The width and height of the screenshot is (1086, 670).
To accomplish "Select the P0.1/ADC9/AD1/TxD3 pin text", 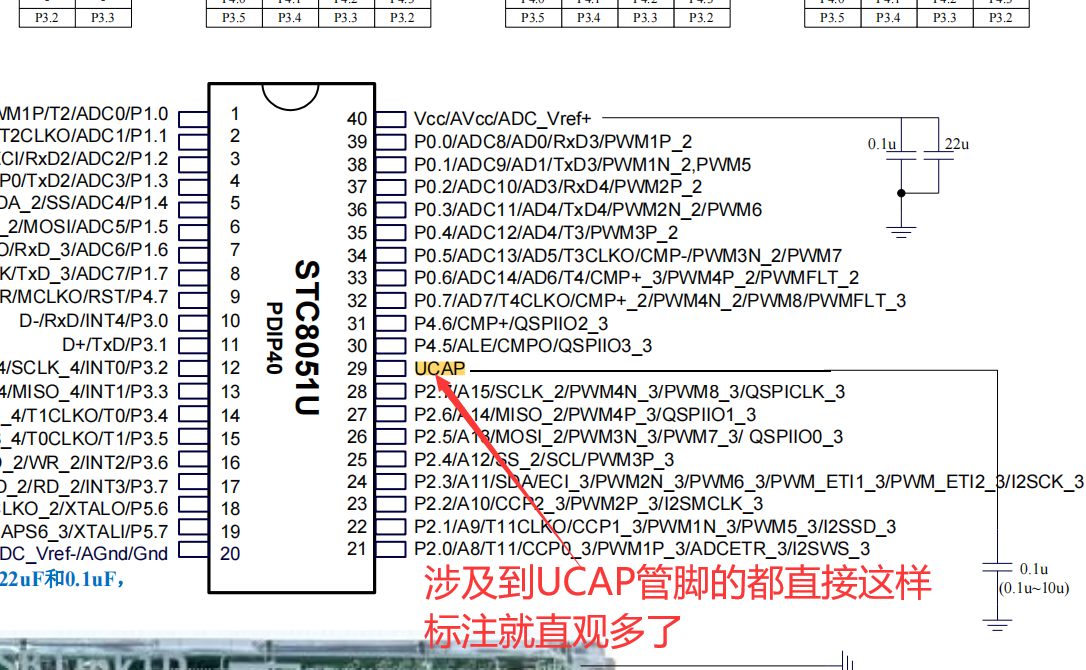I will click(x=582, y=165).
